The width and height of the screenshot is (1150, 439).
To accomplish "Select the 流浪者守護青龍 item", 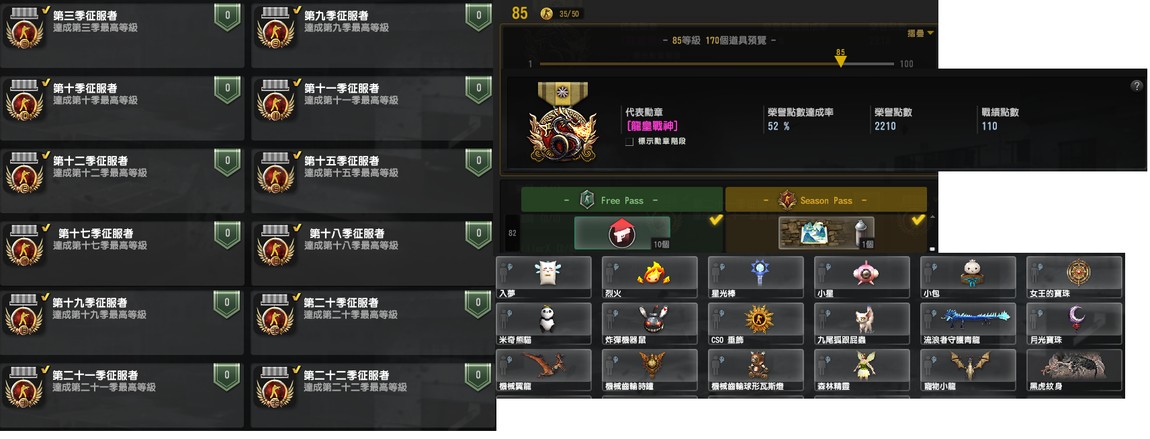I will point(968,323).
